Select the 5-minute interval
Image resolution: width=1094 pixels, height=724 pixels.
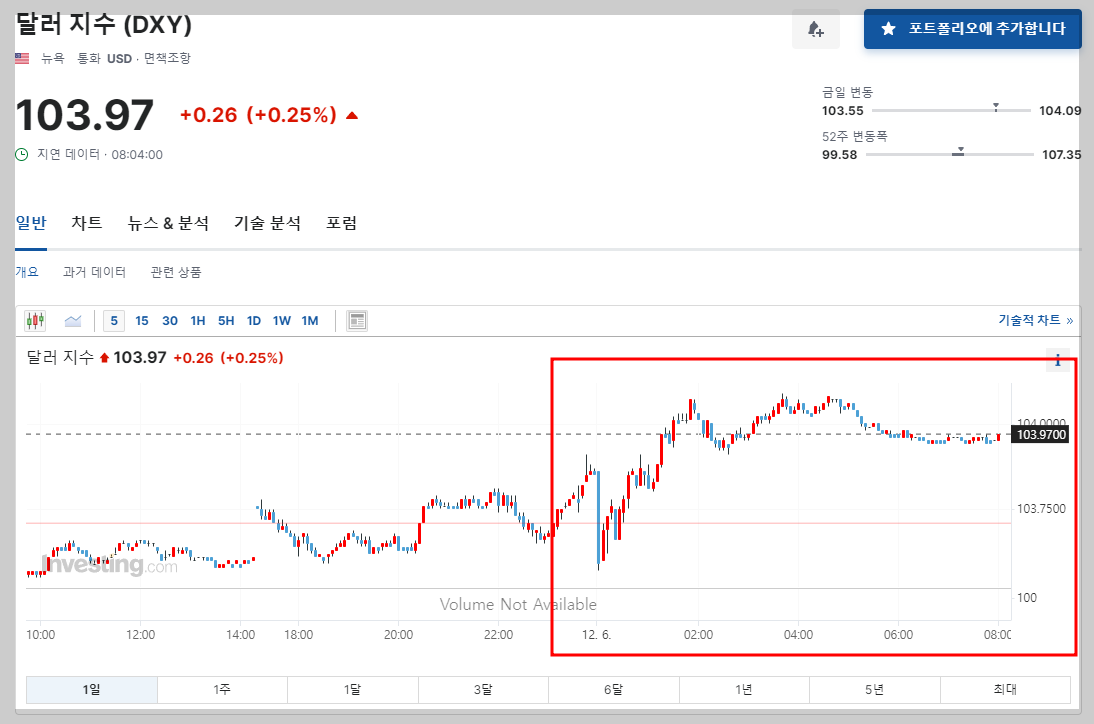114,321
